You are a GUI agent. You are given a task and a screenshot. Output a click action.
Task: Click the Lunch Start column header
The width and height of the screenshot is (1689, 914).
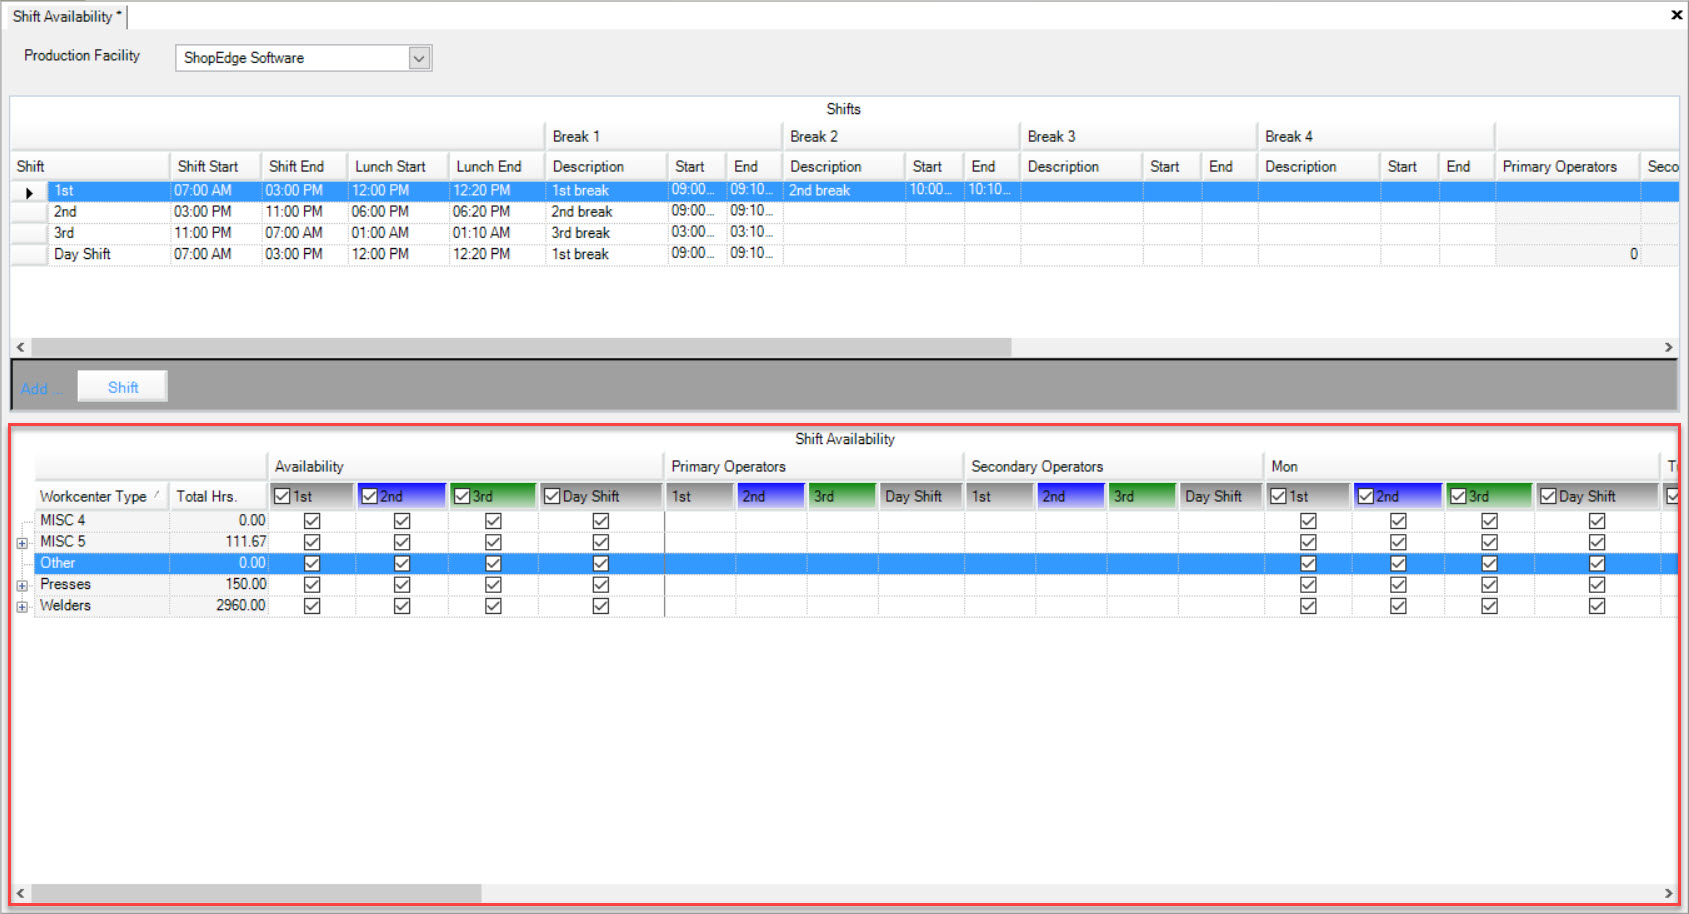[x=397, y=166]
